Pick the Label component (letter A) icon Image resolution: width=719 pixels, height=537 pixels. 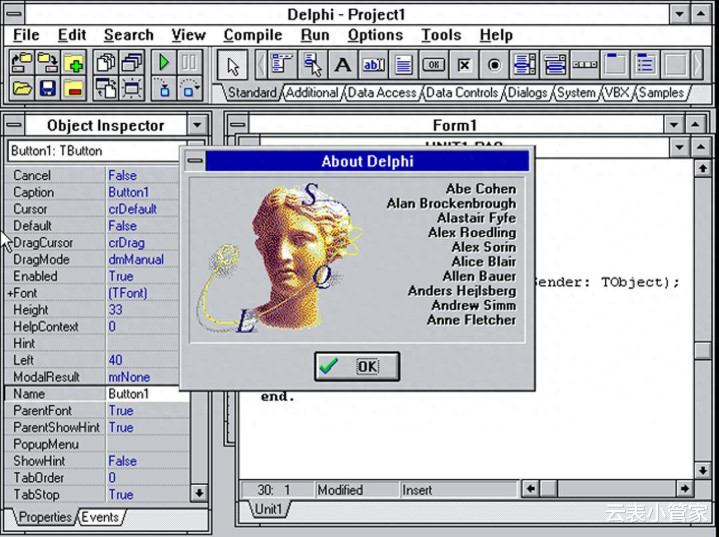(x=342, y=66)
